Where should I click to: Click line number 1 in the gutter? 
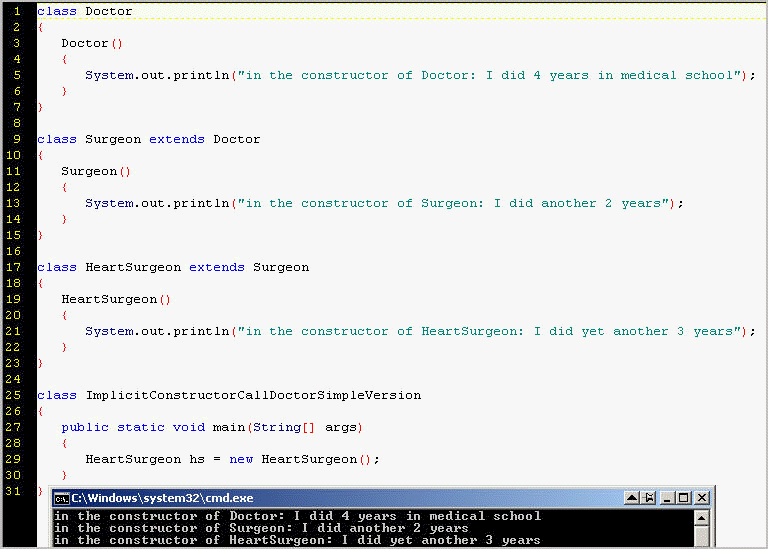(17, 11)
